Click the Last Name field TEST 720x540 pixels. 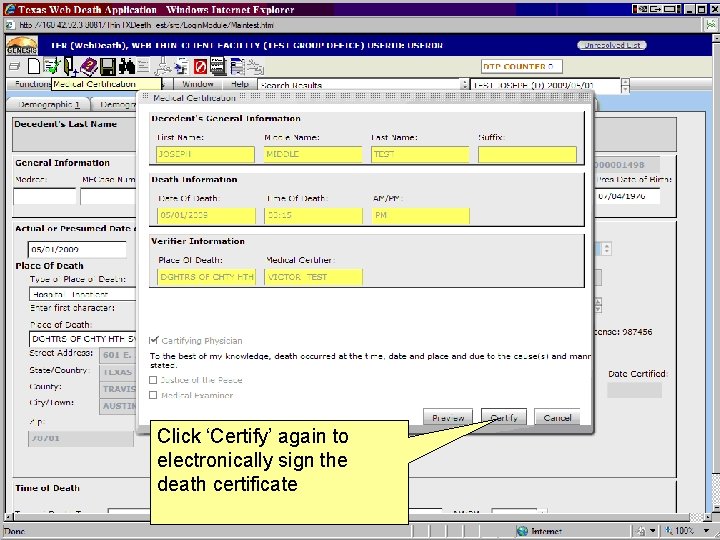pos(420,154)
